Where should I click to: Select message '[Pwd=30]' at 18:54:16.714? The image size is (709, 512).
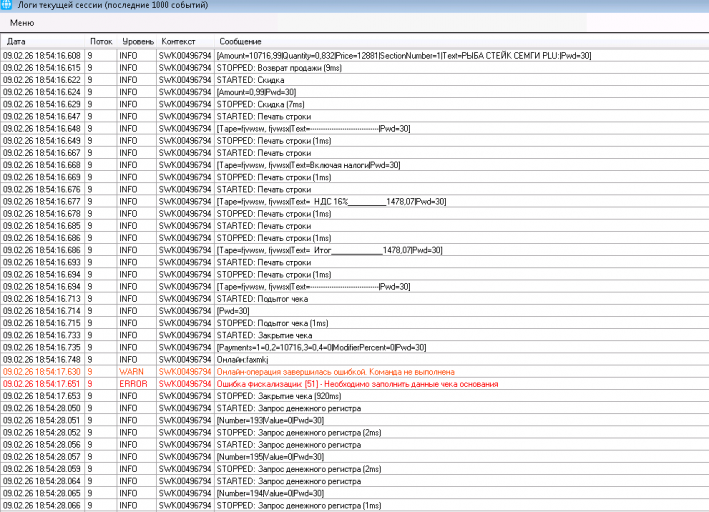[233, 311]
